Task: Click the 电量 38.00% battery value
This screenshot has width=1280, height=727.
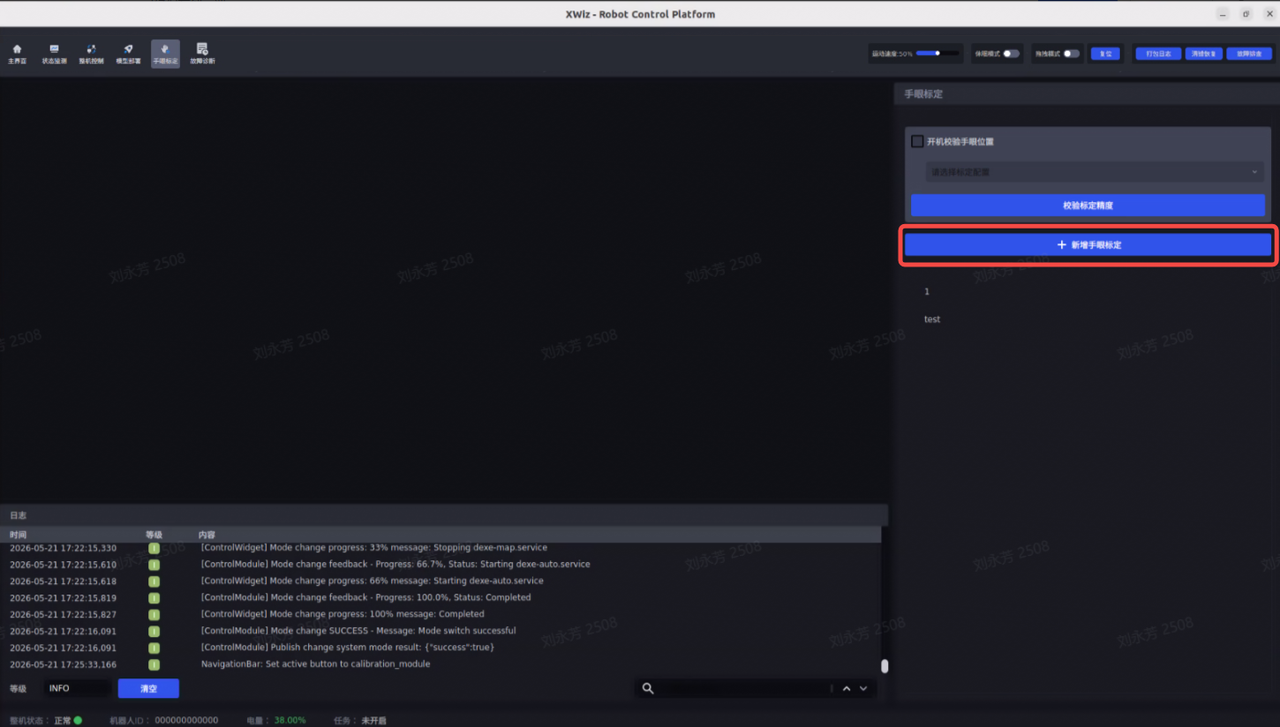Action: tap(290, 720)
